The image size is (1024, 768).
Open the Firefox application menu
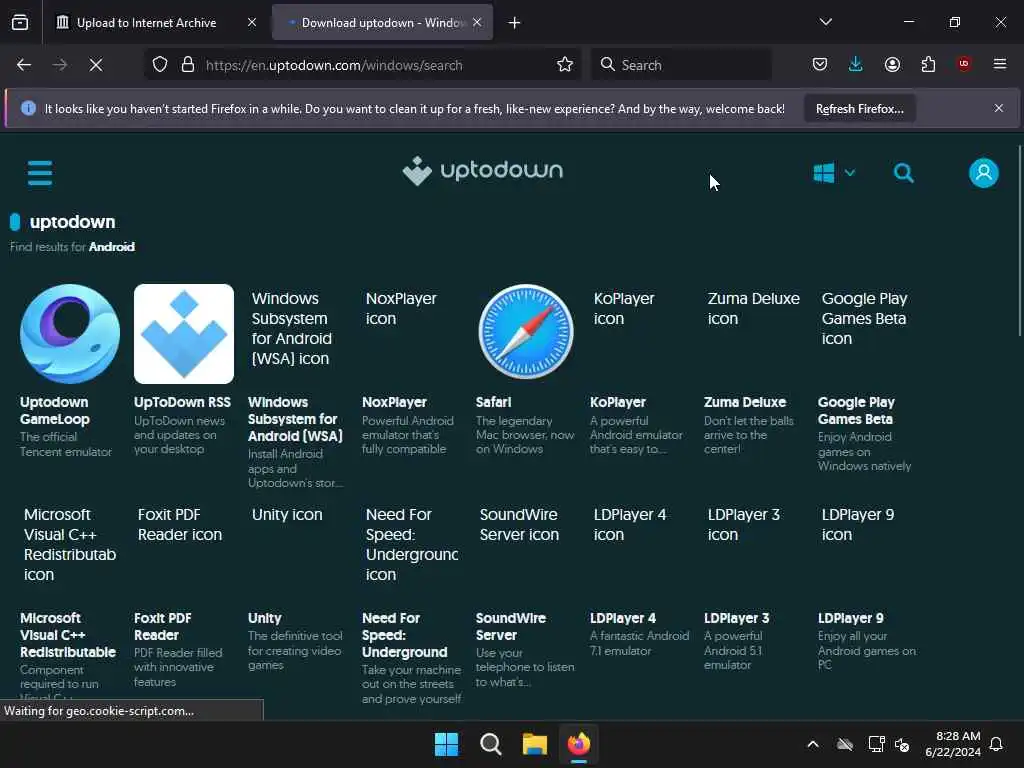1000,64
